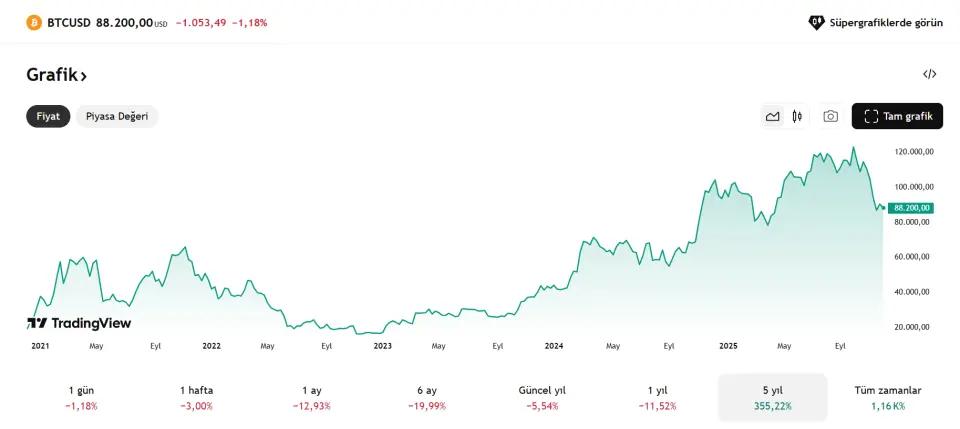Click the TradingView logo on chart

[79, 323]
